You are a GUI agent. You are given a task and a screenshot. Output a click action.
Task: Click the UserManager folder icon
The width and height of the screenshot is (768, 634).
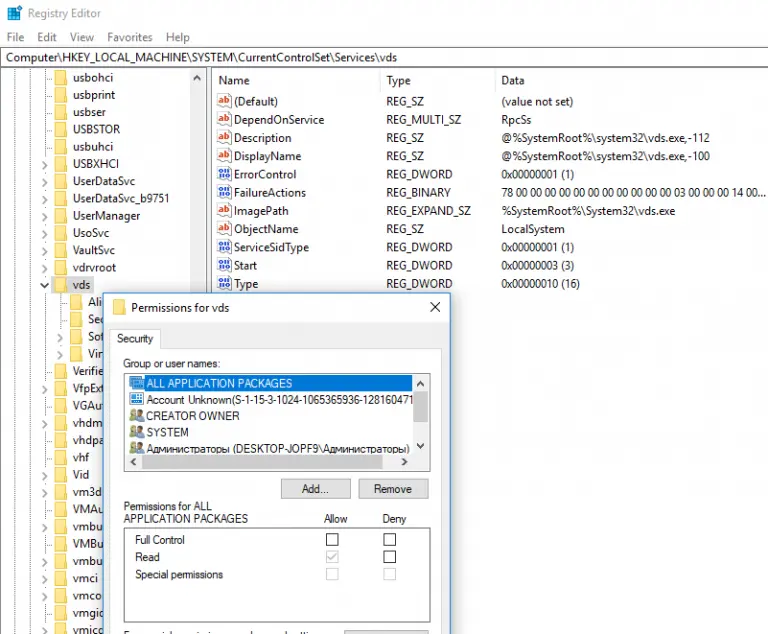coord(60,216)
